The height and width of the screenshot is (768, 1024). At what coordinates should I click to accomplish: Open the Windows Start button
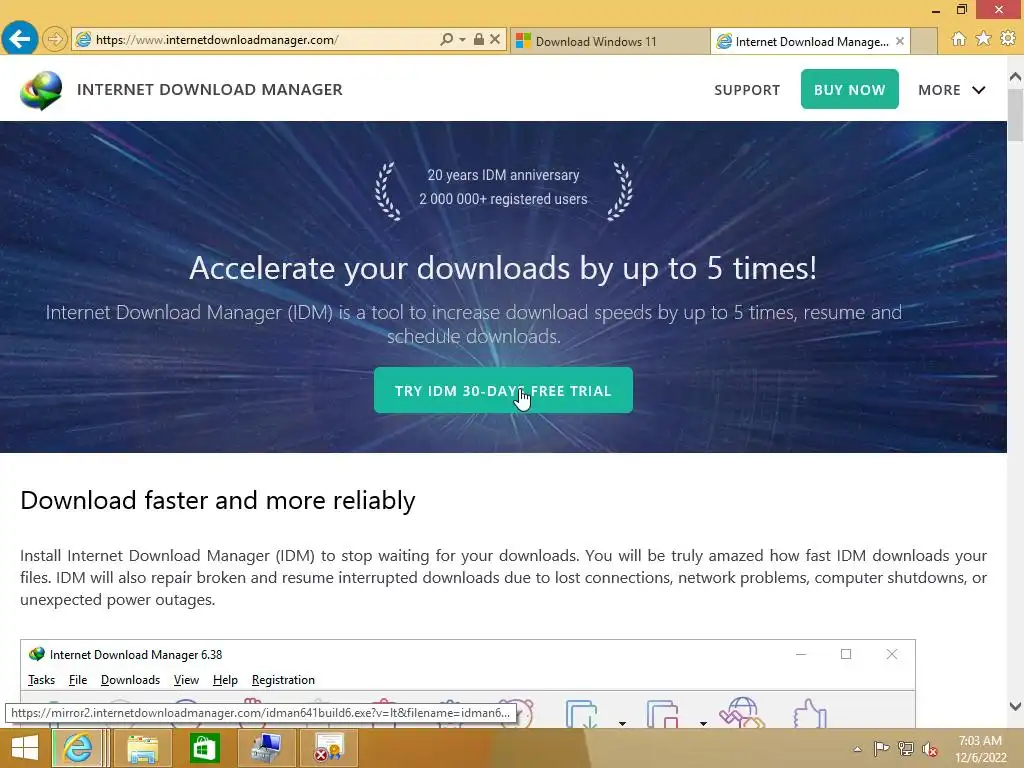(25, 748)
